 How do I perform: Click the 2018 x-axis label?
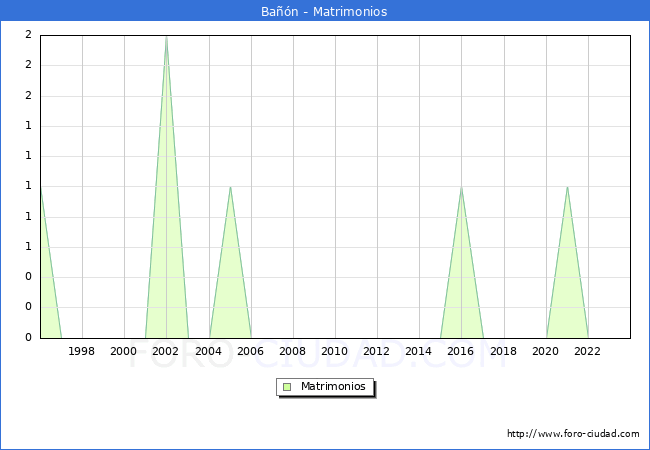(504, 351)
